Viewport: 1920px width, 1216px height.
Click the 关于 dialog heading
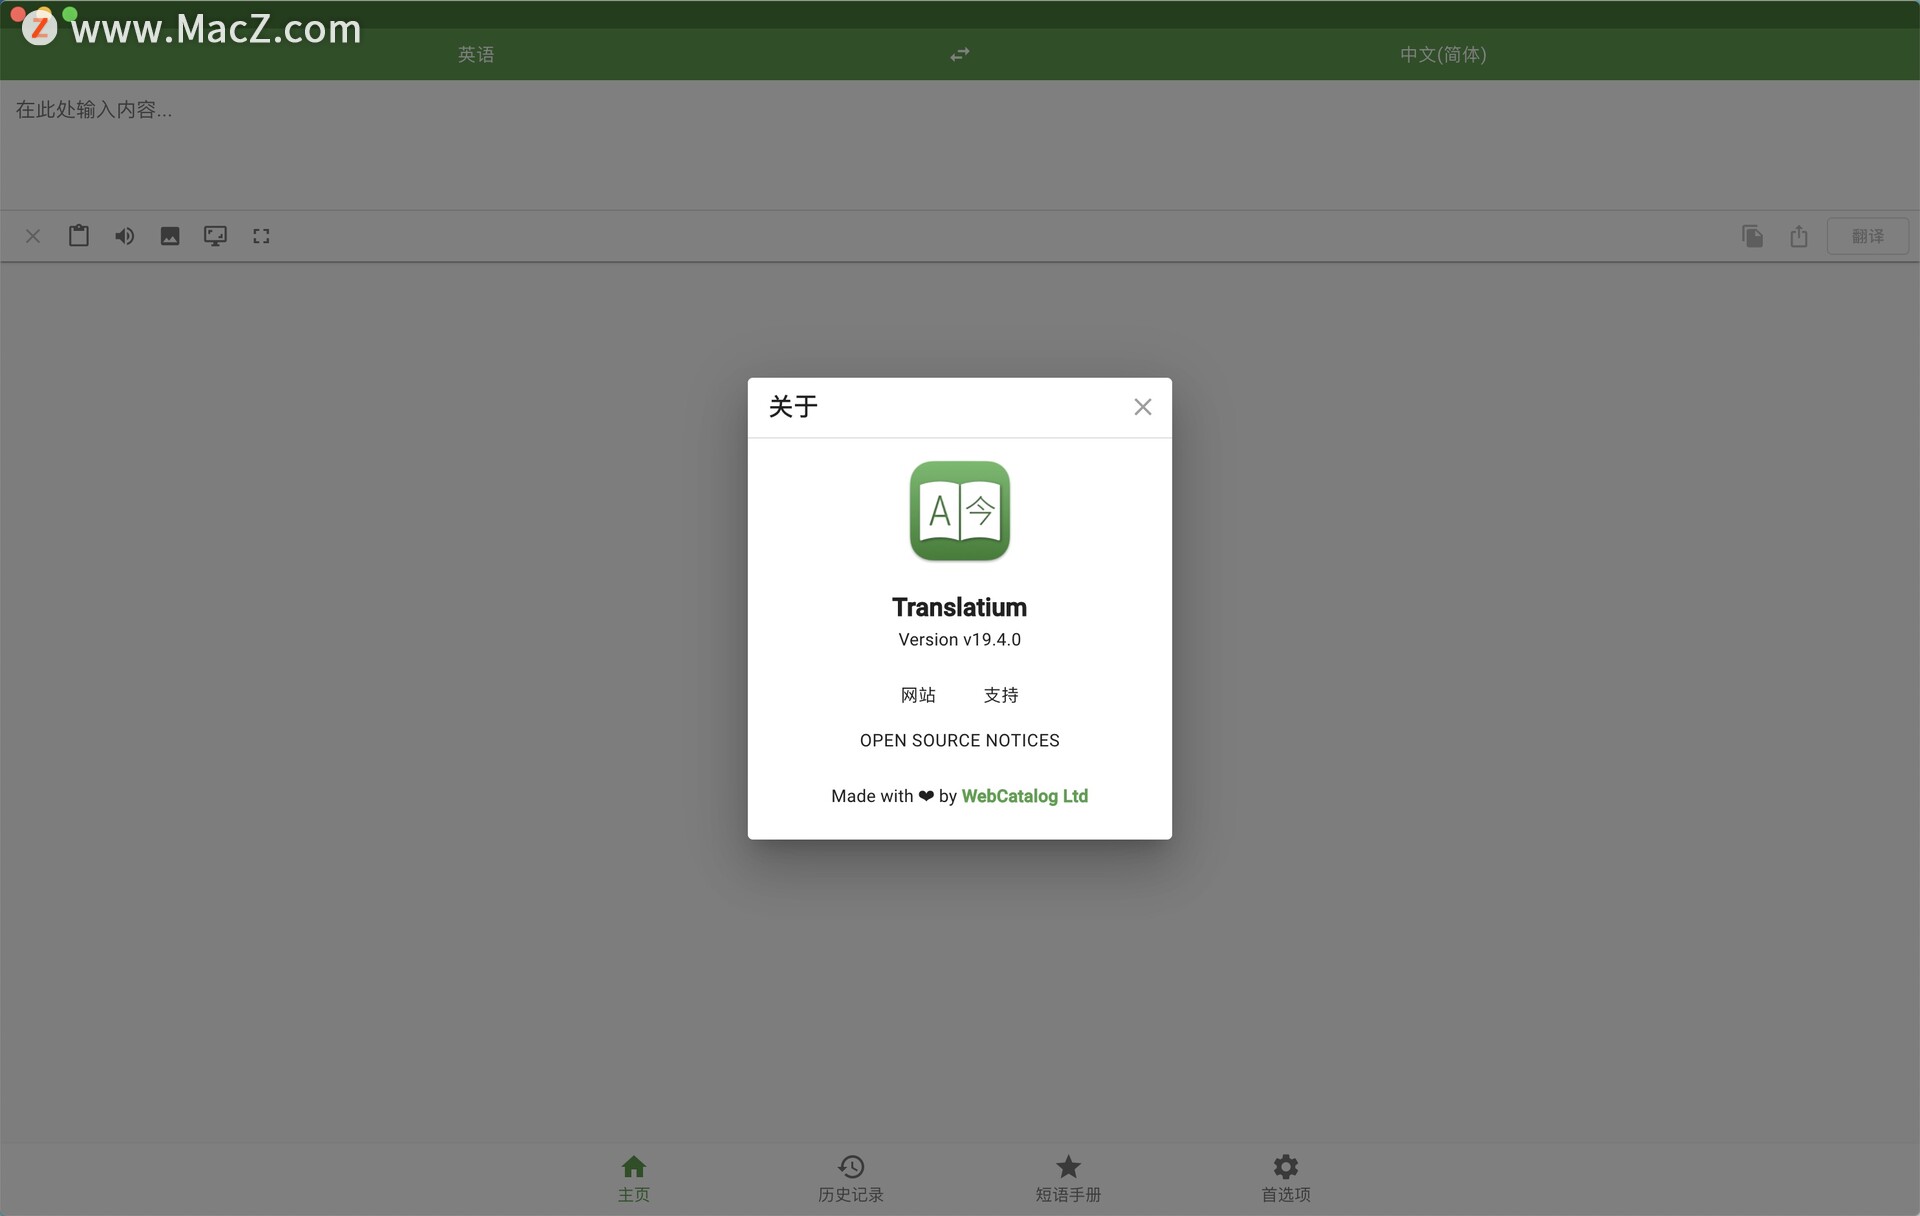[793, 407]
